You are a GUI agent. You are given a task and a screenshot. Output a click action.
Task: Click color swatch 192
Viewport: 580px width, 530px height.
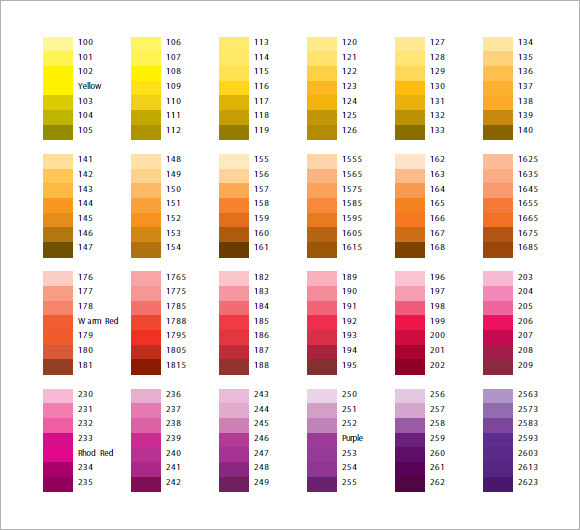pyautogui.click(x=322, y=322)
